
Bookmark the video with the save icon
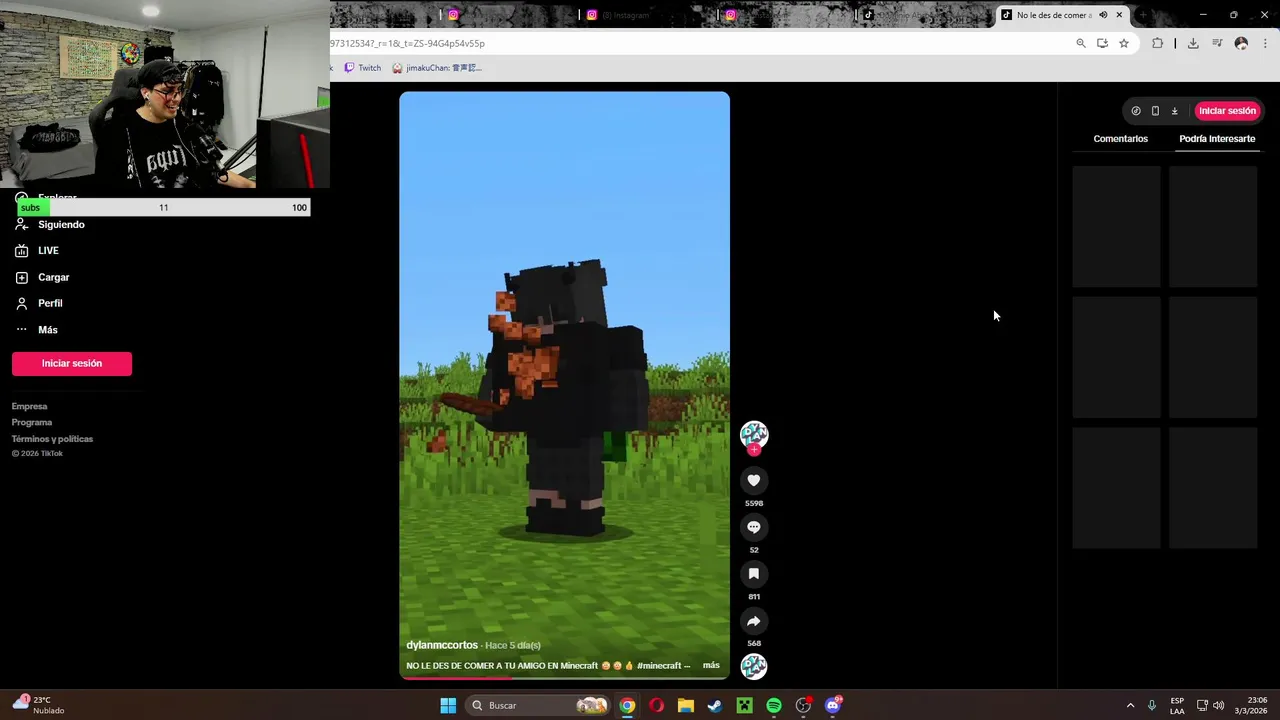[754, 574]
